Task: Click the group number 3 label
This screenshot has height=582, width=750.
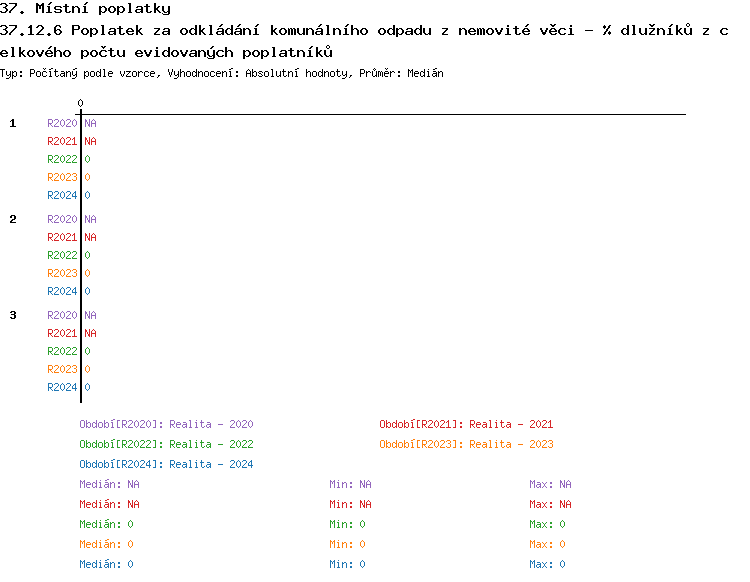Action: 13,315
